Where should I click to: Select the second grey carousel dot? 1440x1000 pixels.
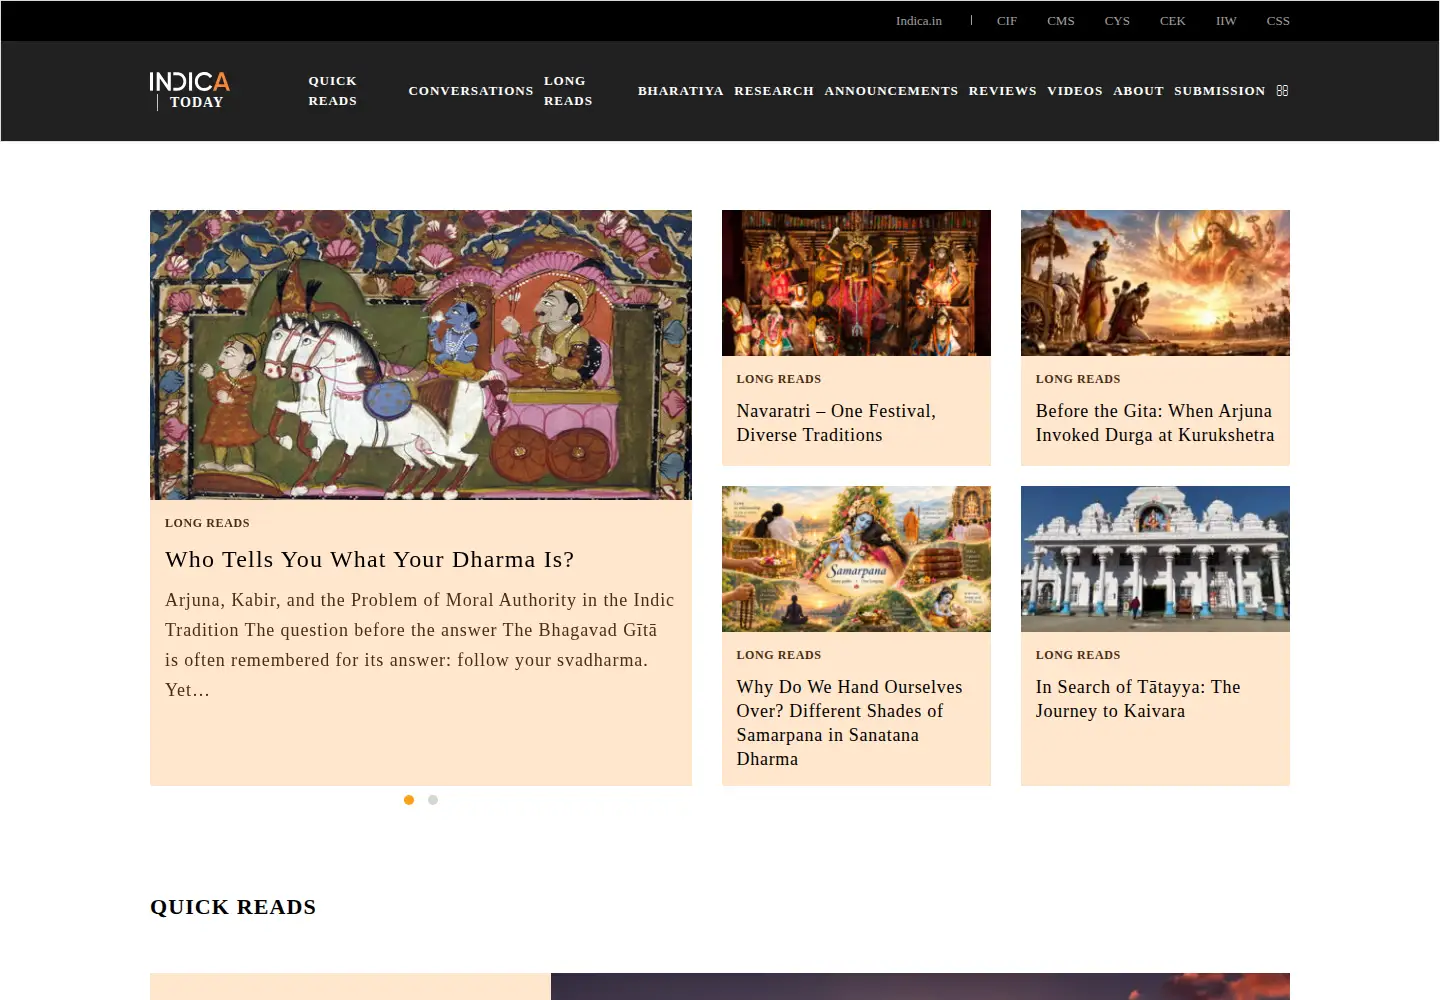click(433, 800)
